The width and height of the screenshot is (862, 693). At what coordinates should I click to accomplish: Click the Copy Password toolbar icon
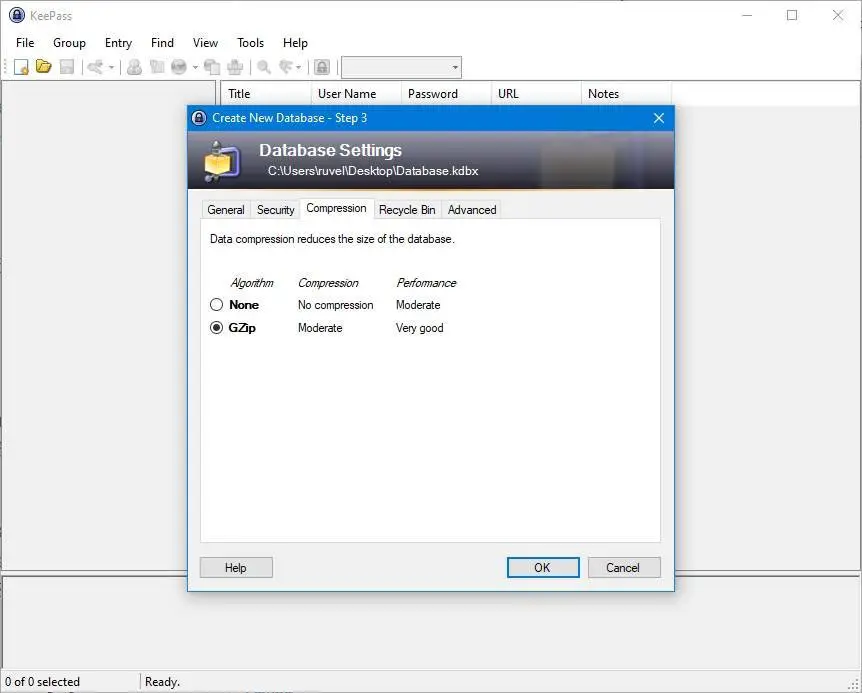tap(157, 67)
